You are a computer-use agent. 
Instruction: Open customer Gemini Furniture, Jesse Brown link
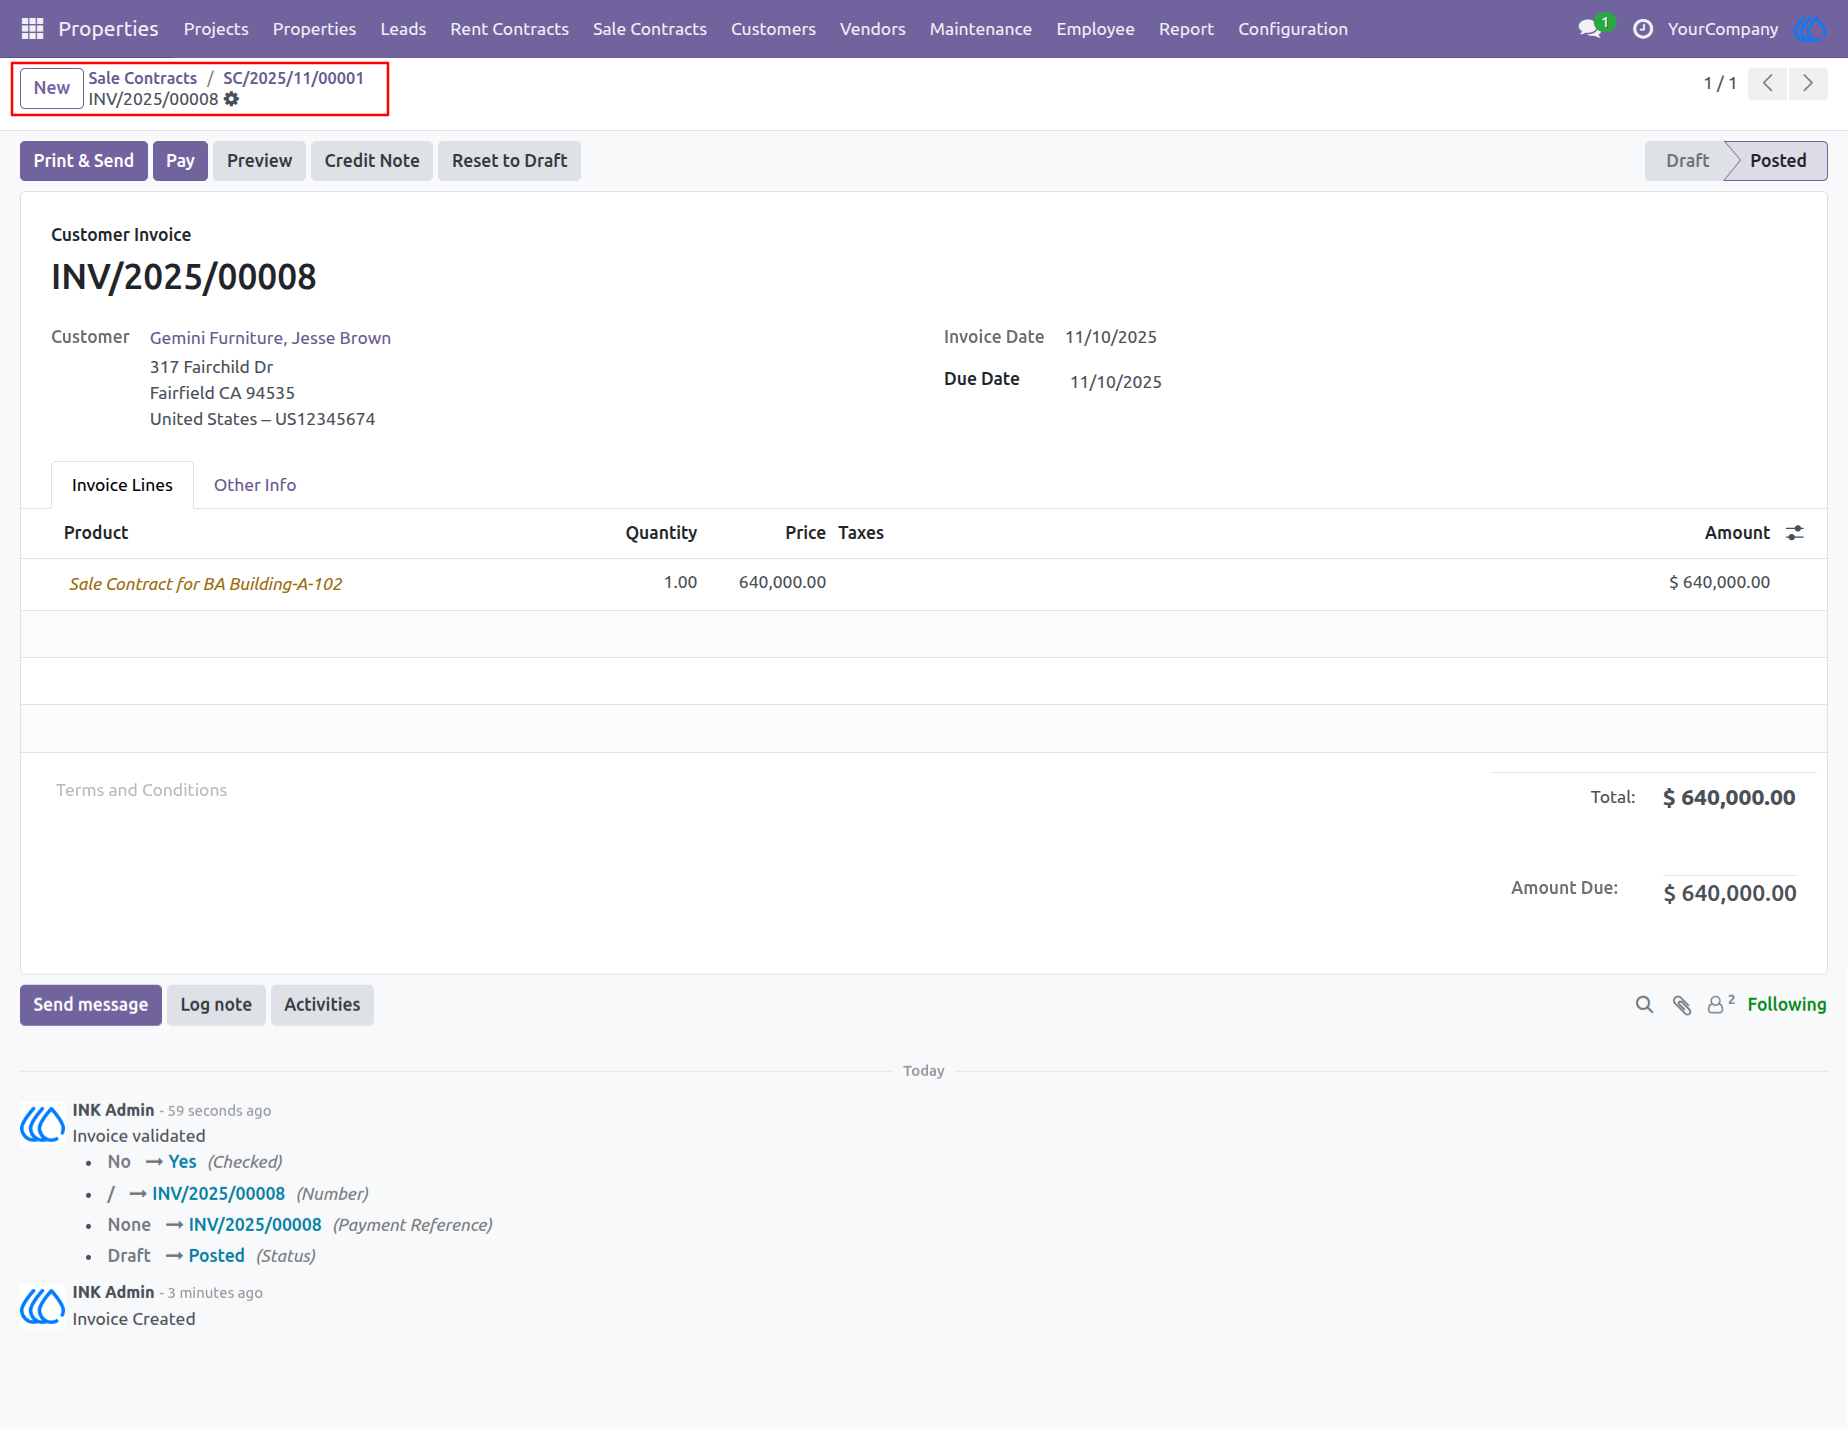(x=270, y=338)
